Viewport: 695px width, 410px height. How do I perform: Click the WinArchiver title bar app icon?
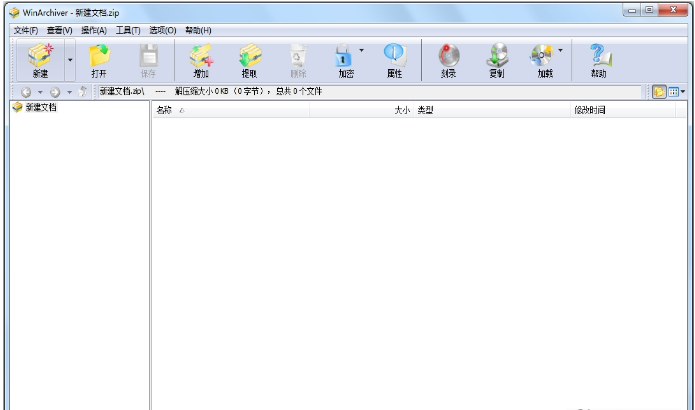[14, 12]
